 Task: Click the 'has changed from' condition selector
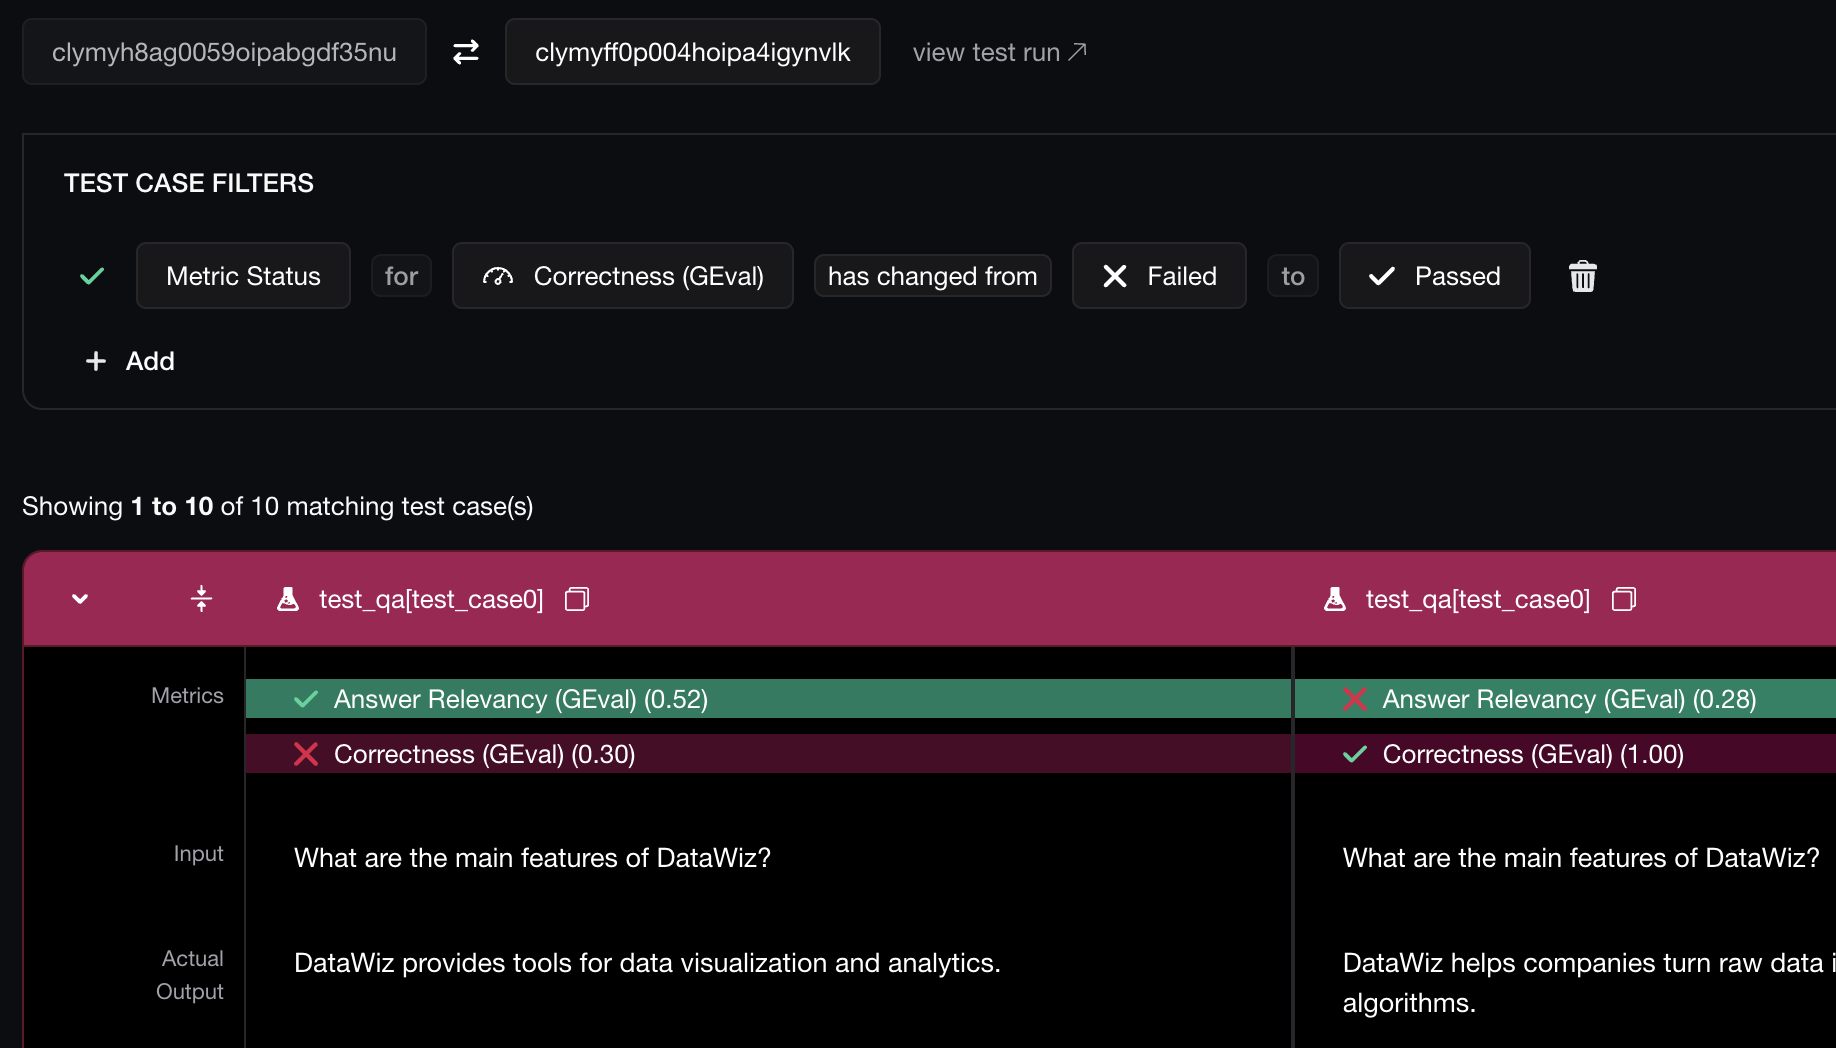pyautogui.click(x=932, y=276)
